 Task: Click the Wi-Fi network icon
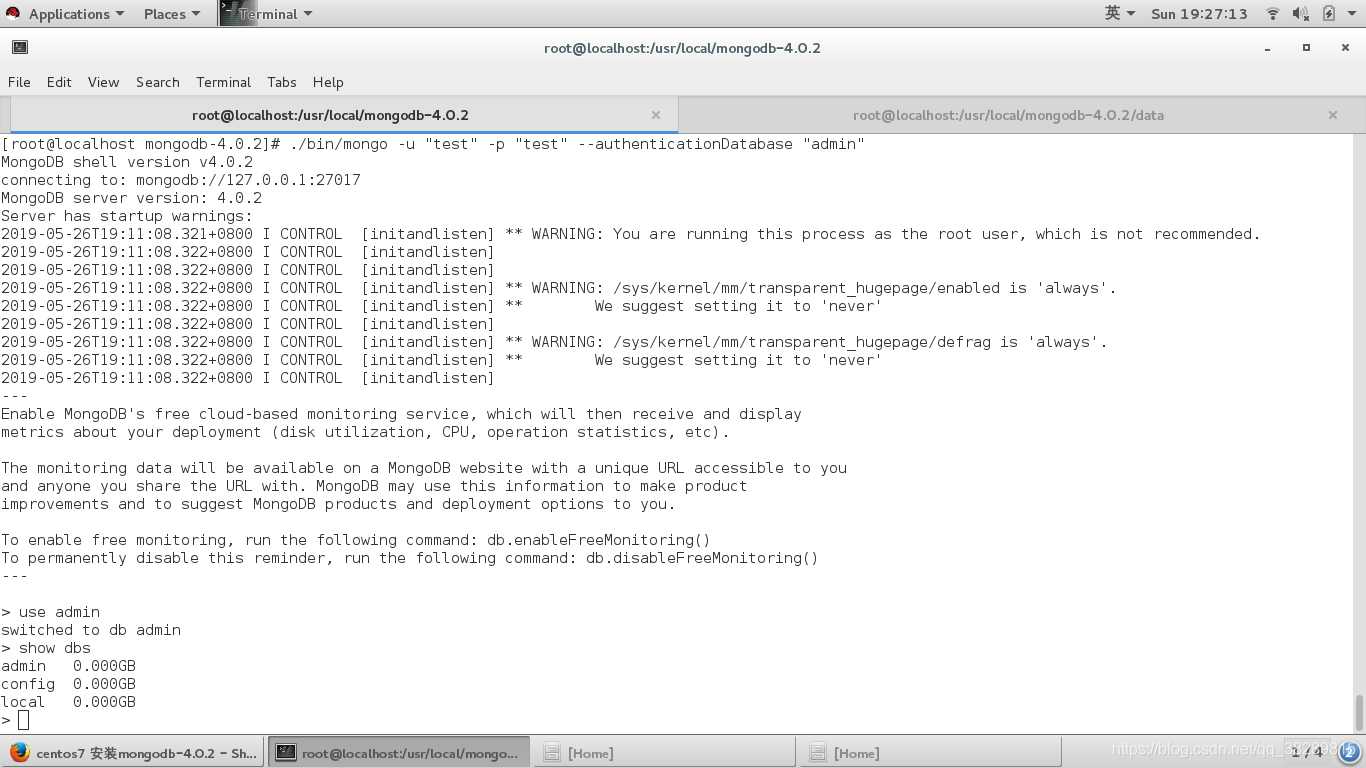click(x=1273, y=14)
